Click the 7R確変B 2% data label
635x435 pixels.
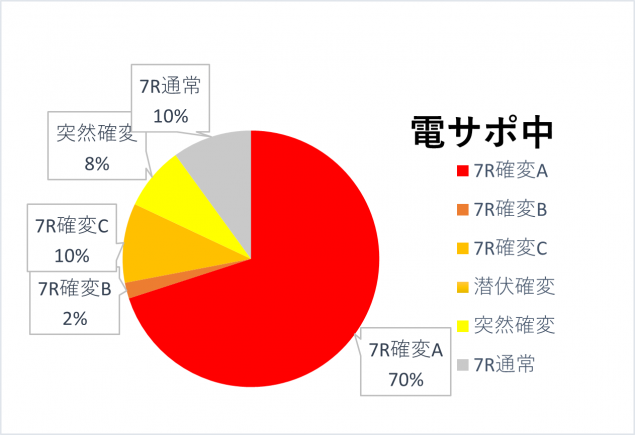click(x=75, y=303)
